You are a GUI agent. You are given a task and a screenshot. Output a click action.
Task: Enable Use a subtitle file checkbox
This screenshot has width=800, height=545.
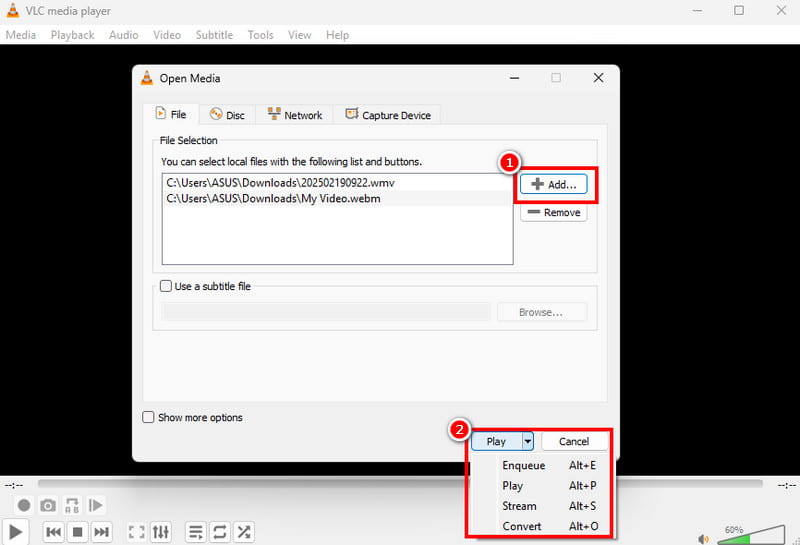(x=166, y=286)
